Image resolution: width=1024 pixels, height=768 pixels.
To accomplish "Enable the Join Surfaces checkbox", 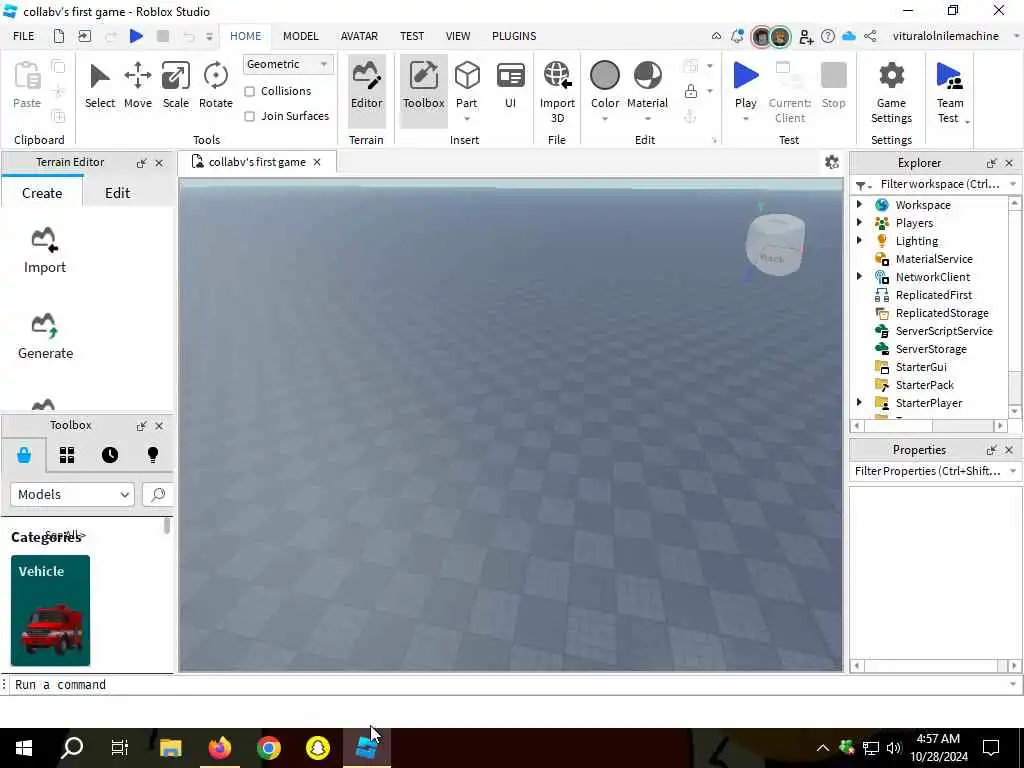I will click(249, 116).
